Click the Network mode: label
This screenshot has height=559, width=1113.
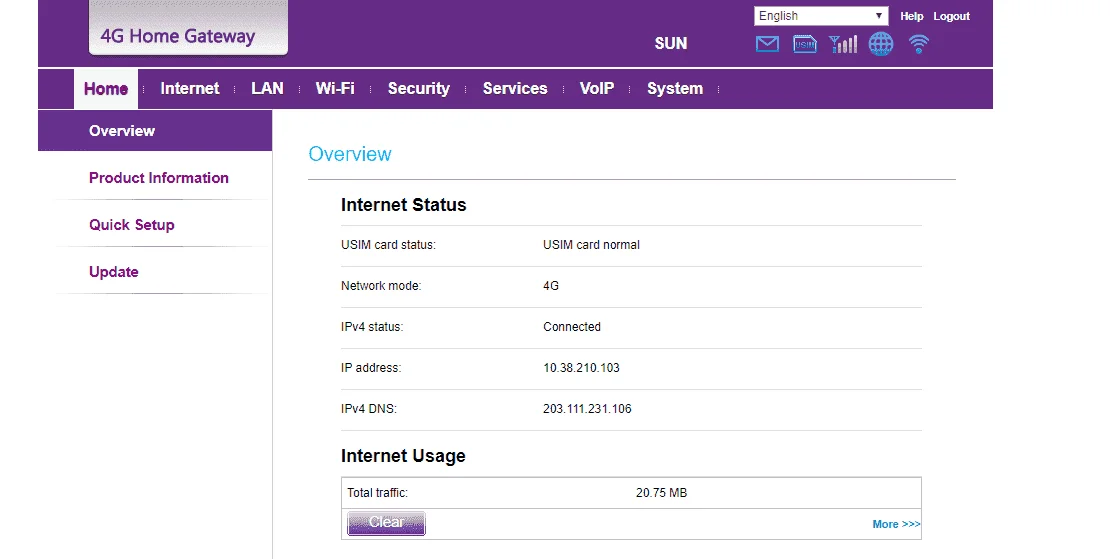point(381,286)
